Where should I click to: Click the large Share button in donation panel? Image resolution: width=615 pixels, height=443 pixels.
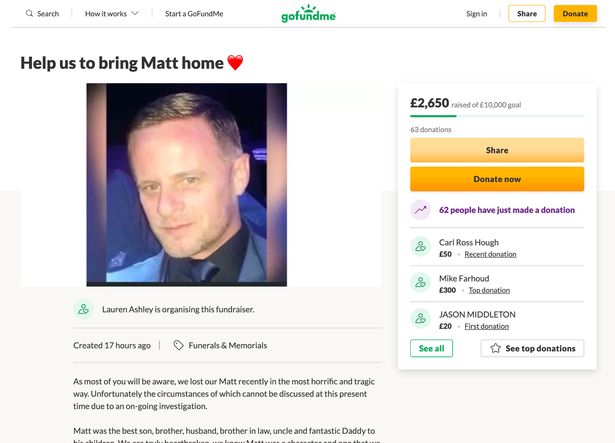click(x=497, y=150)
